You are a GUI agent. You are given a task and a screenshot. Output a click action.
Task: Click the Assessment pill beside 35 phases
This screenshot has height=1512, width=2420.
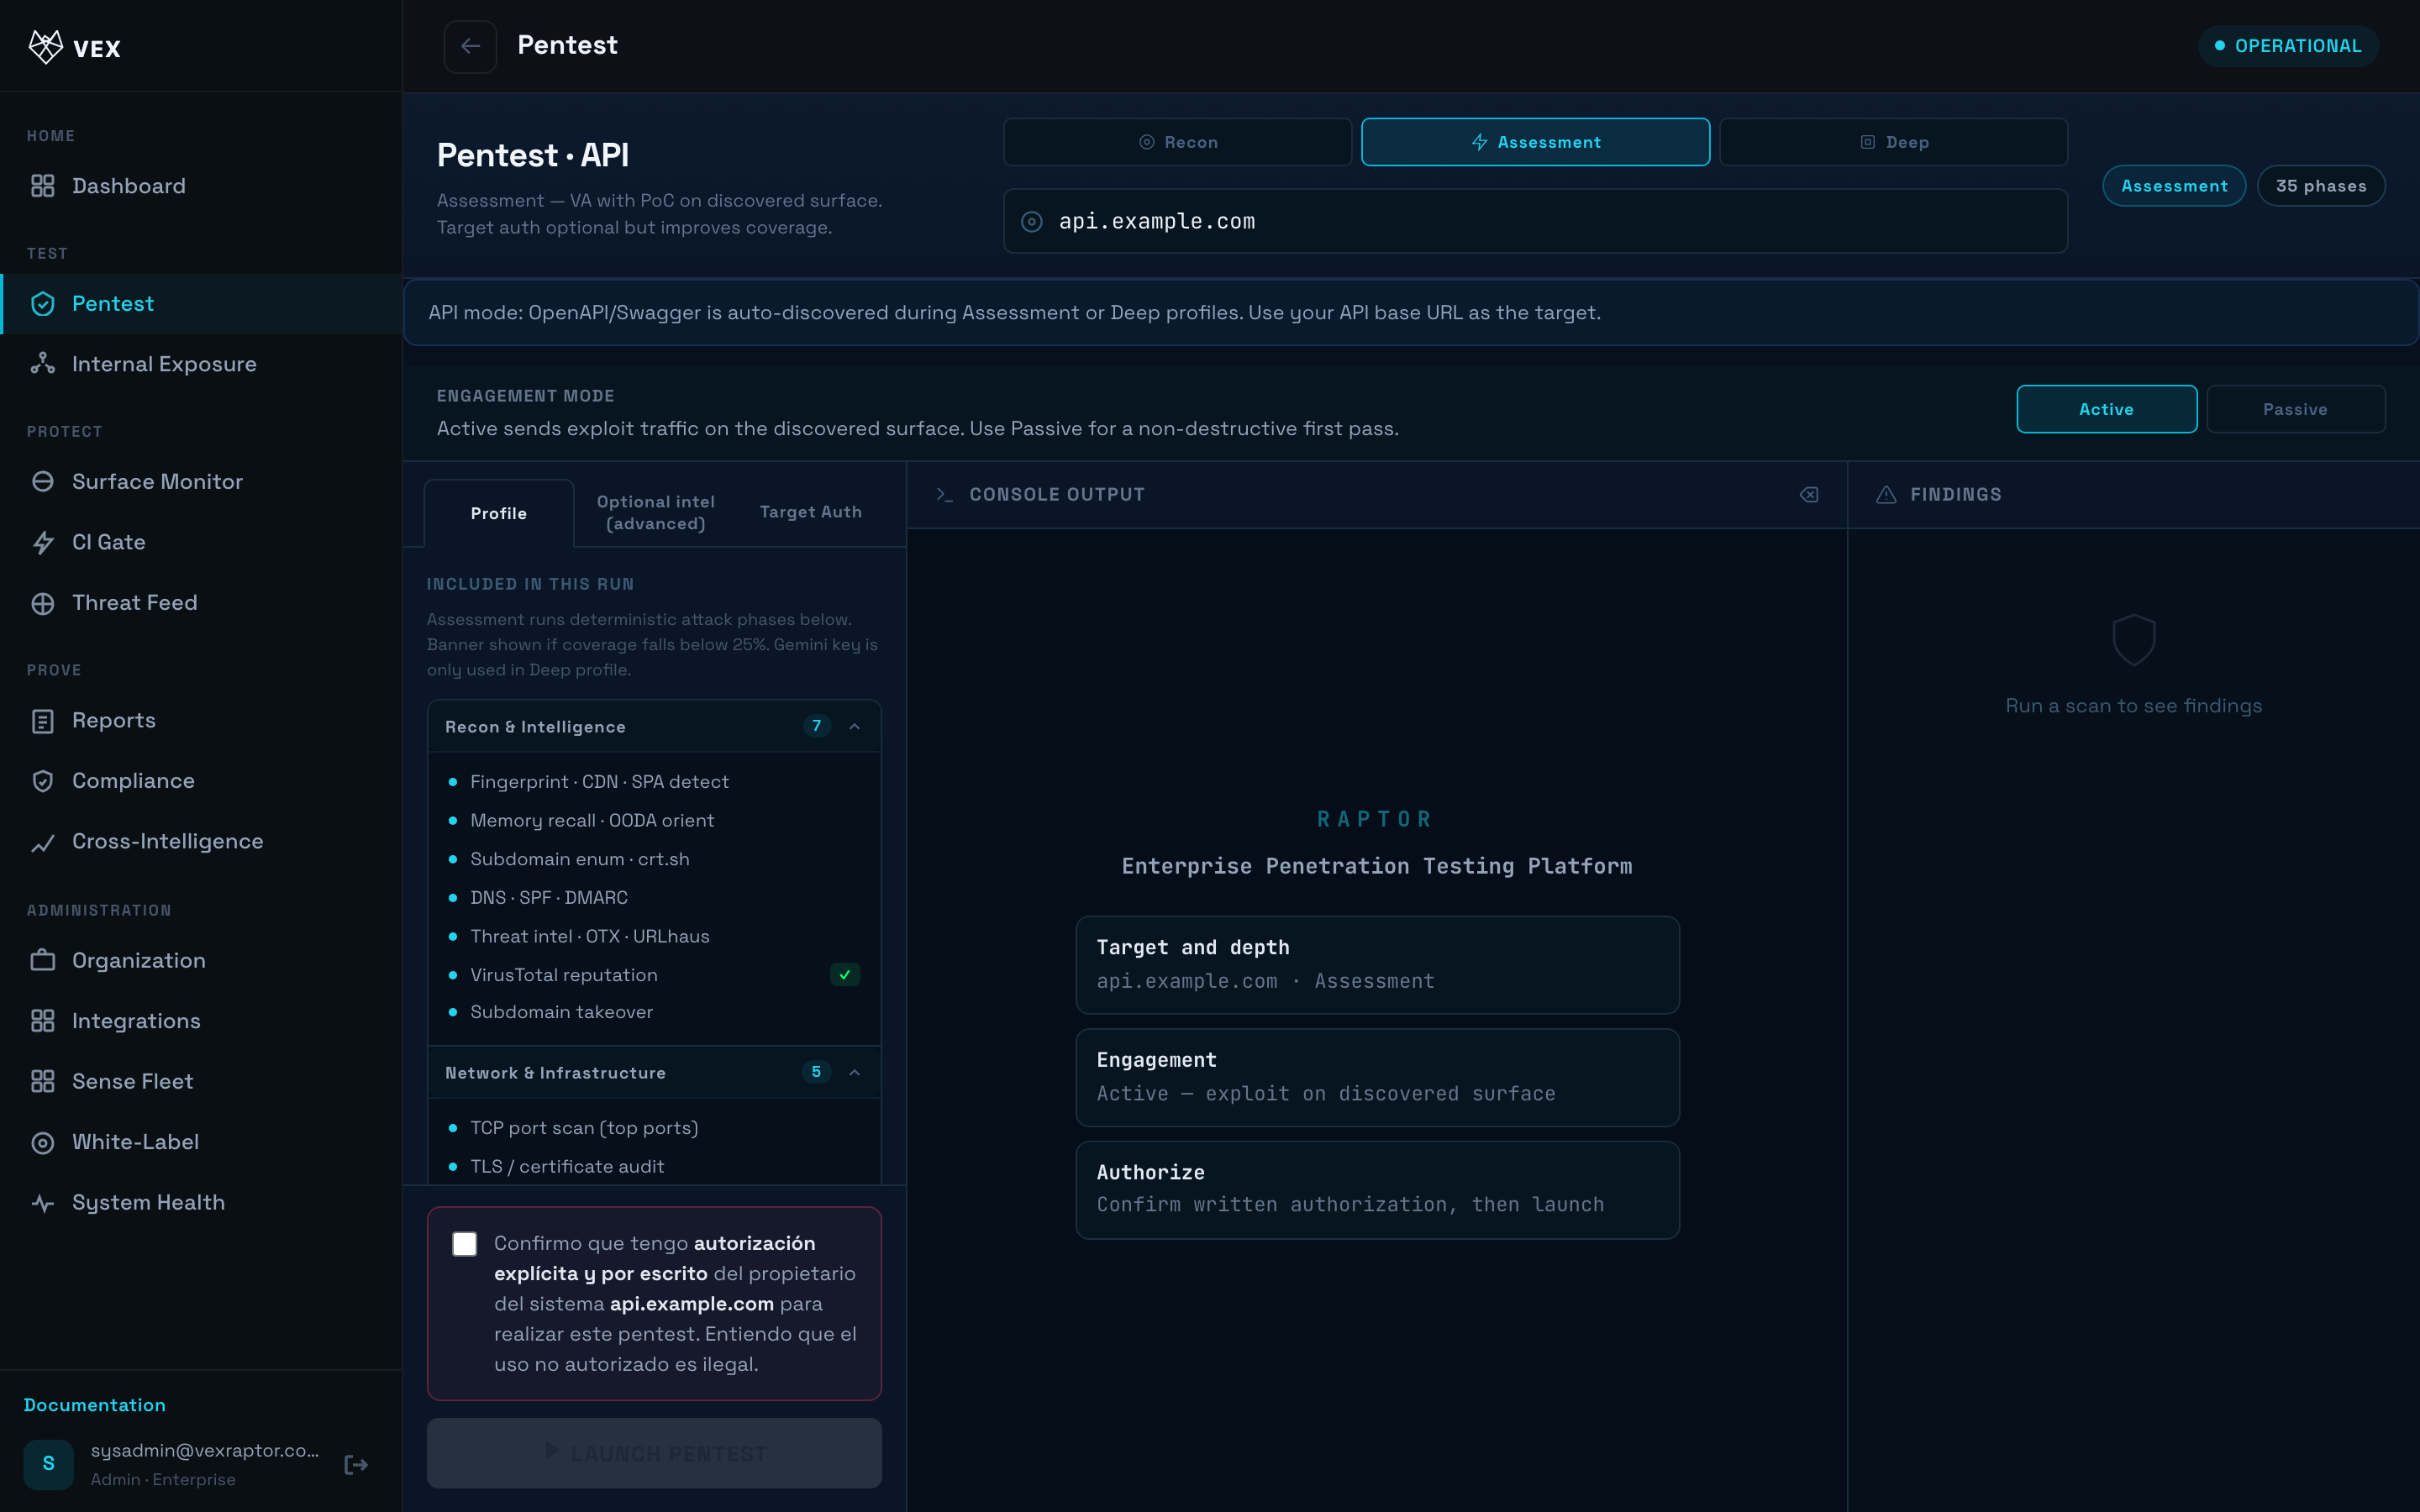coord(2174,186)
